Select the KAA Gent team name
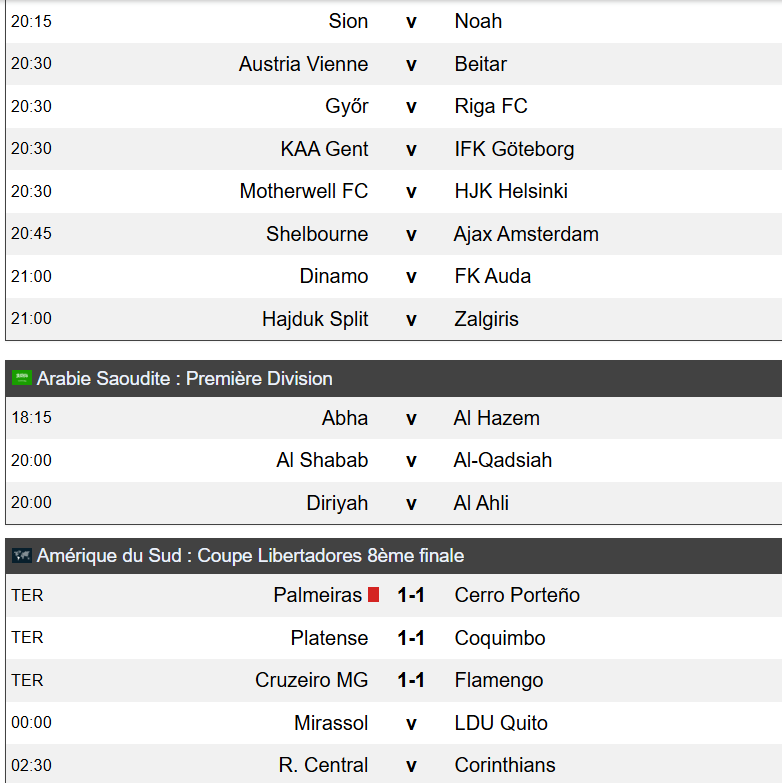 [324, 149]
